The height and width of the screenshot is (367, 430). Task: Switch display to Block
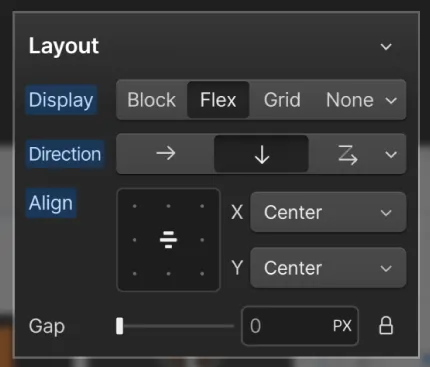(x=152, y=100)
